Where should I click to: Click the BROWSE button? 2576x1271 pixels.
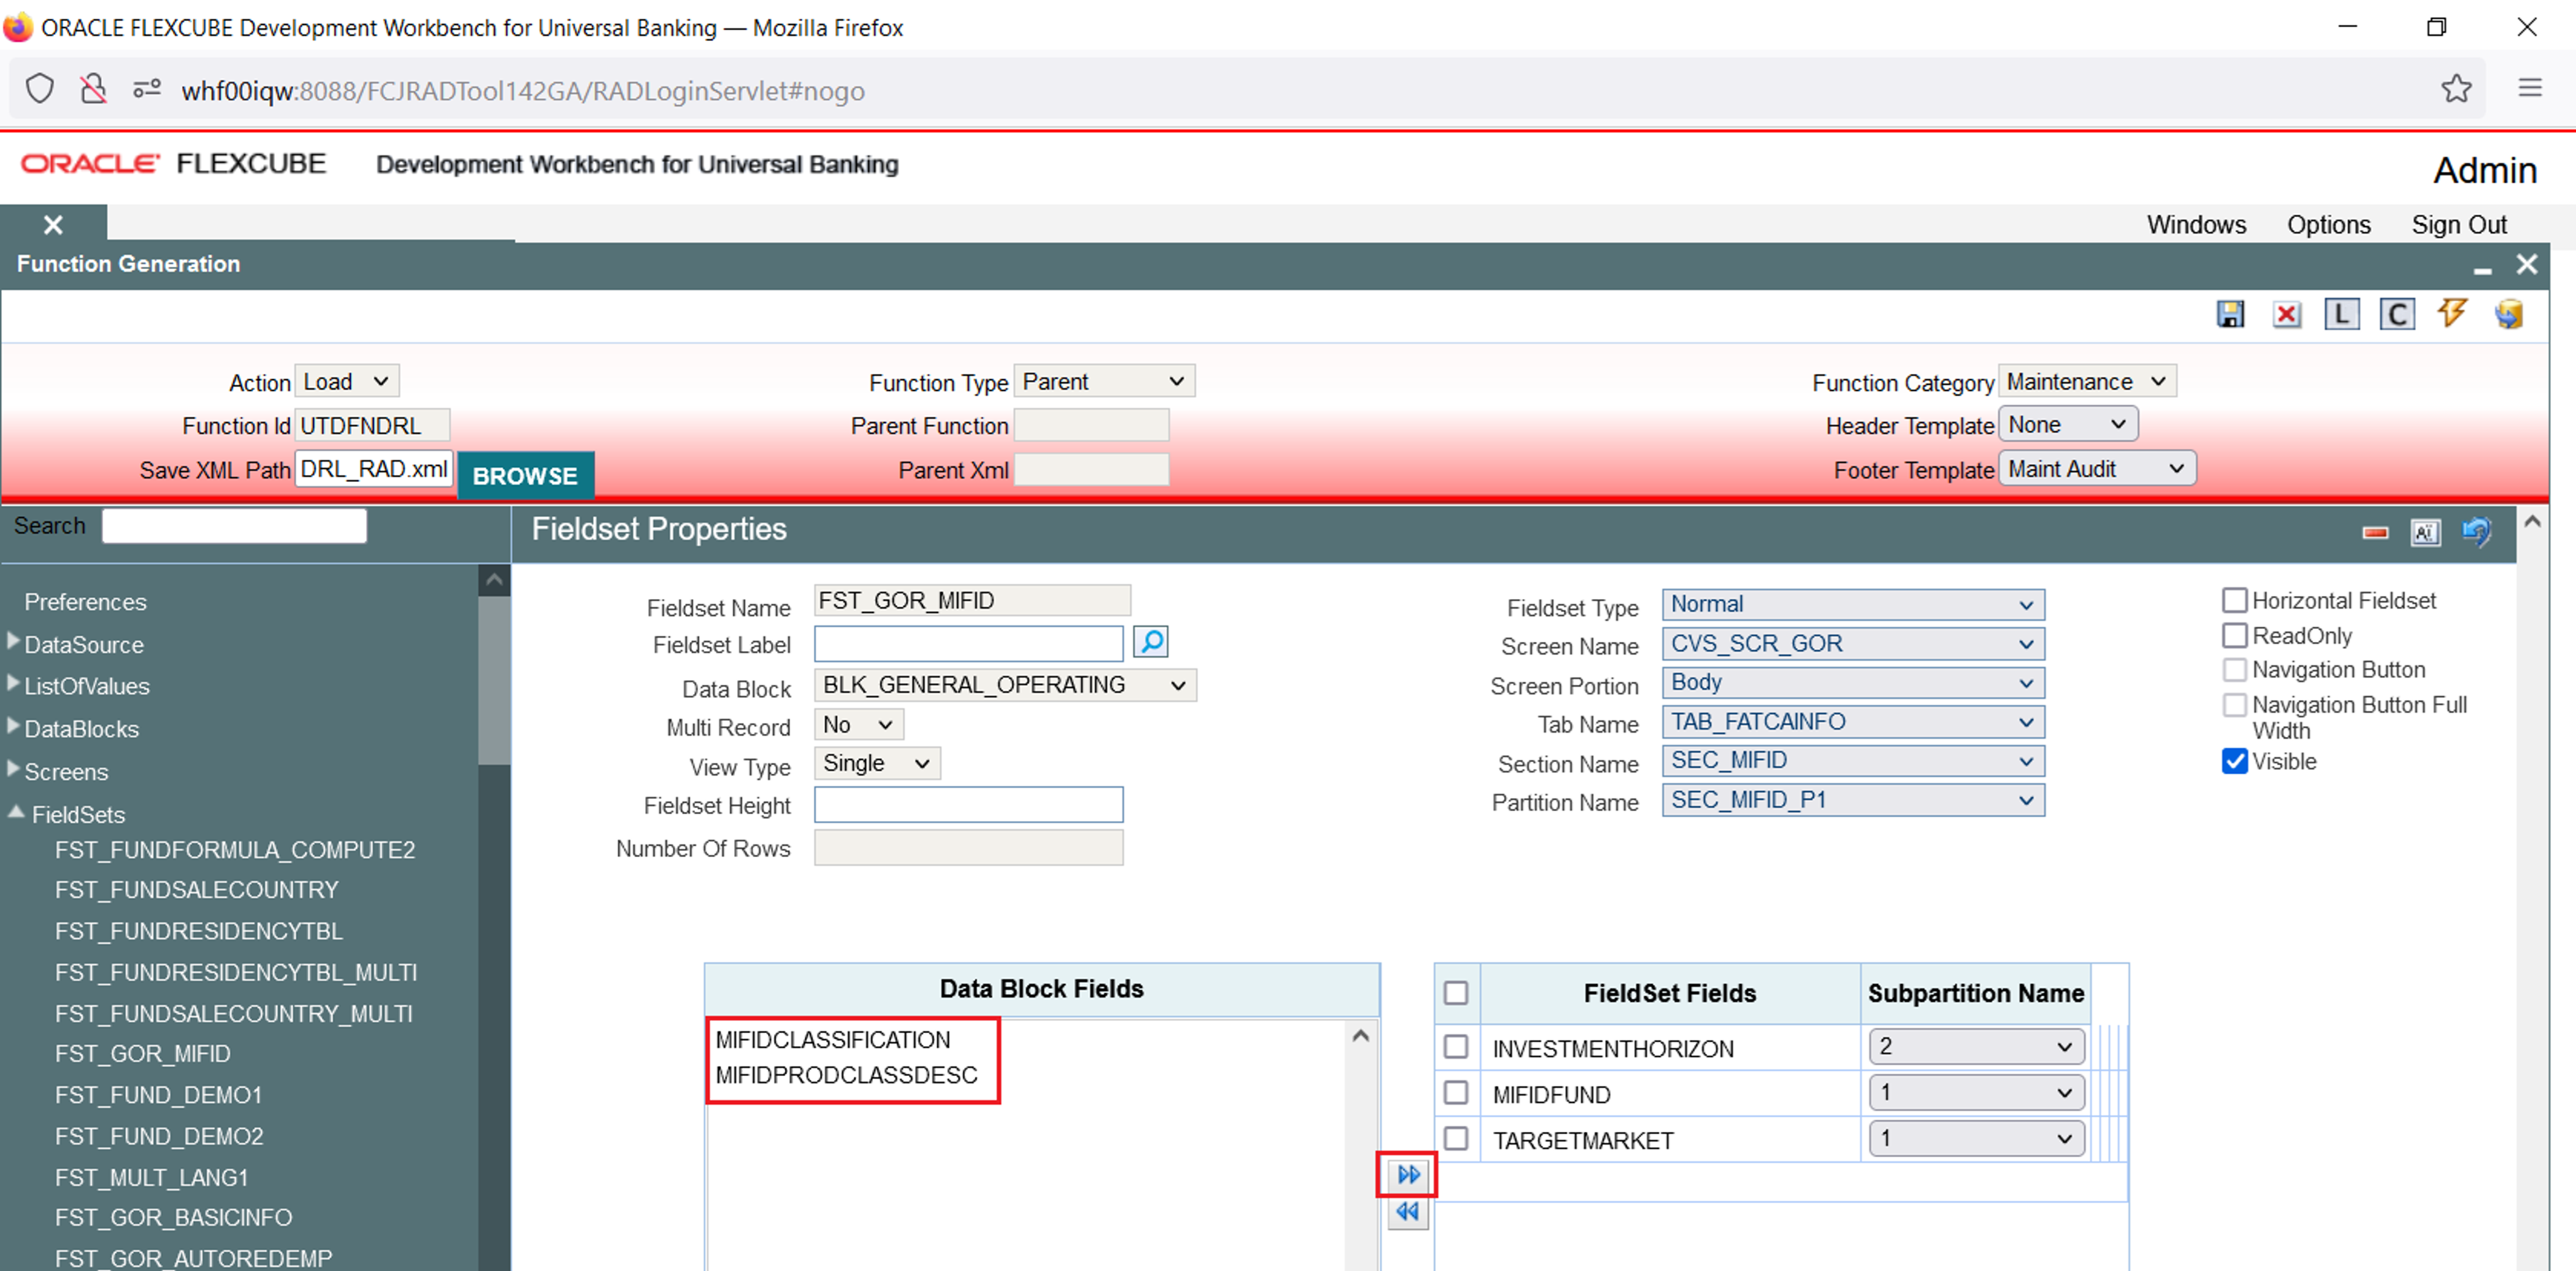[x=525, y=475]
